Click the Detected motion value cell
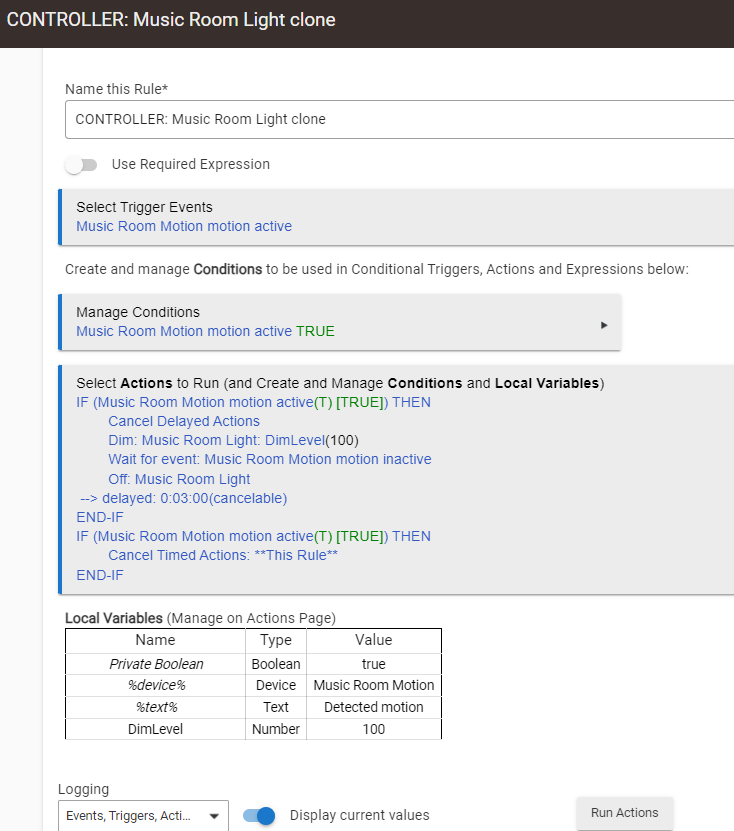Viewport: 734px width, 831px height. [x=373, y=707]
